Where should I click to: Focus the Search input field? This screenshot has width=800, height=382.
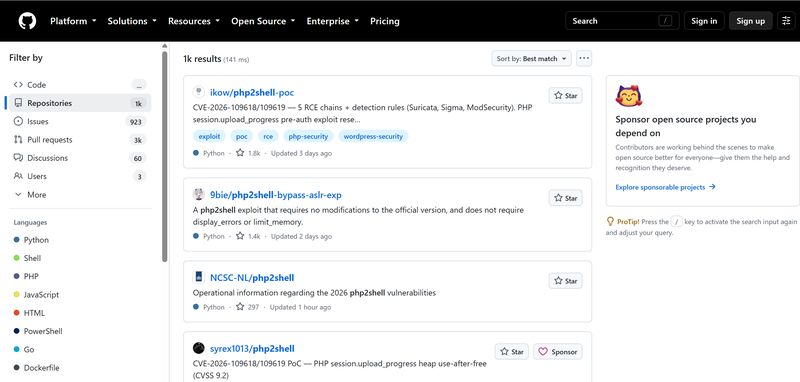tap(622, 21)
